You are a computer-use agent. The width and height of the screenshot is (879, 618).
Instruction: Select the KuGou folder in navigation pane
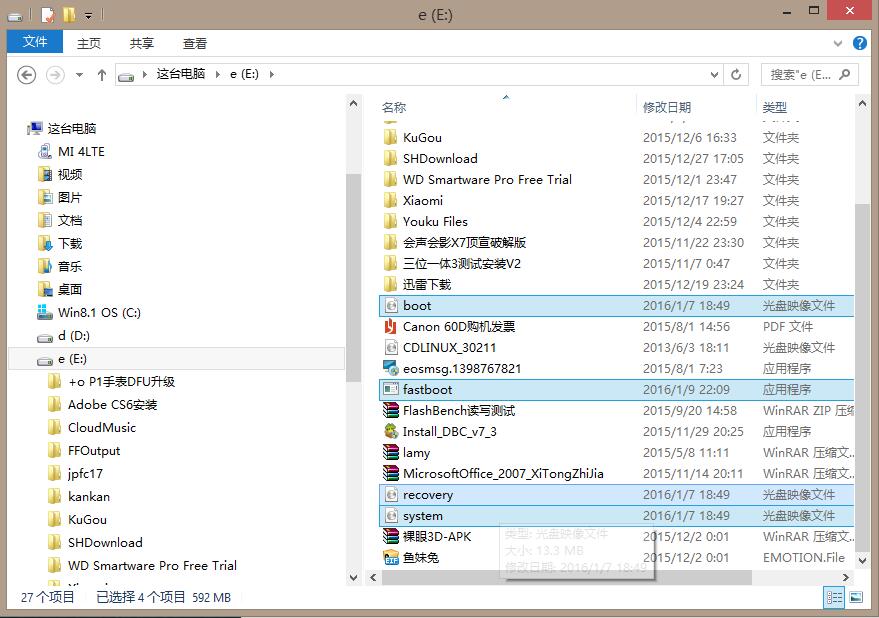[x=88, y=519]
